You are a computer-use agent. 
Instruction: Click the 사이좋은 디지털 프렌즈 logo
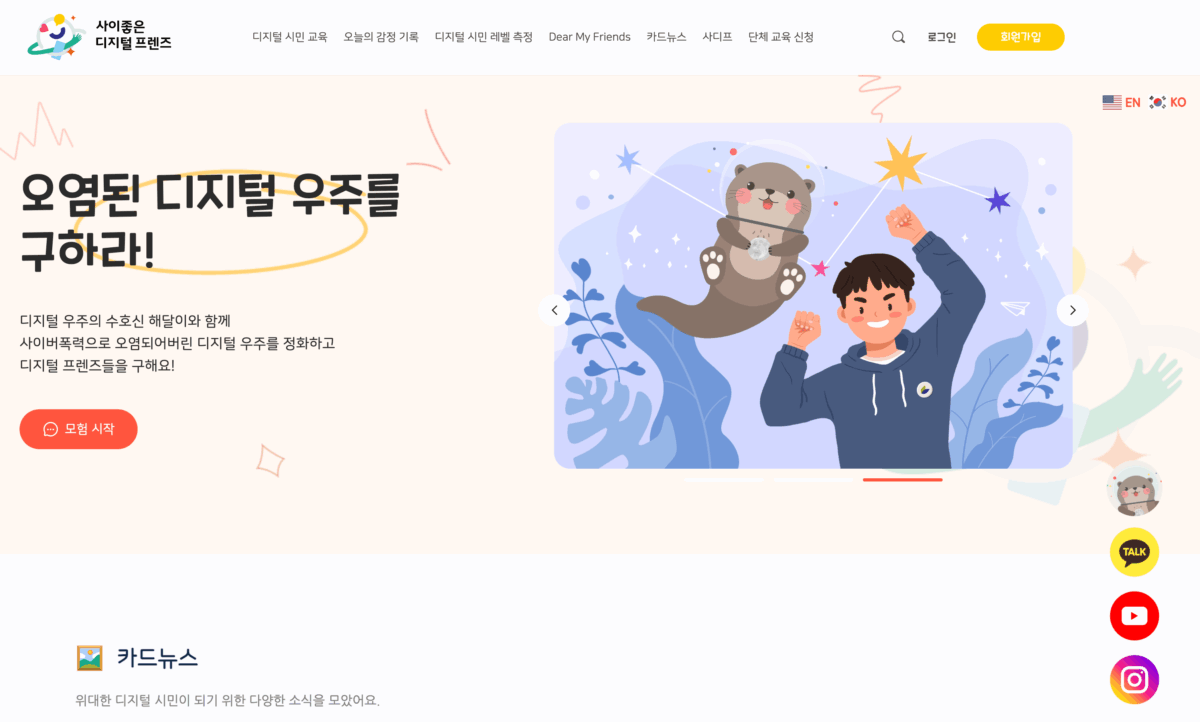coord(99,37)
